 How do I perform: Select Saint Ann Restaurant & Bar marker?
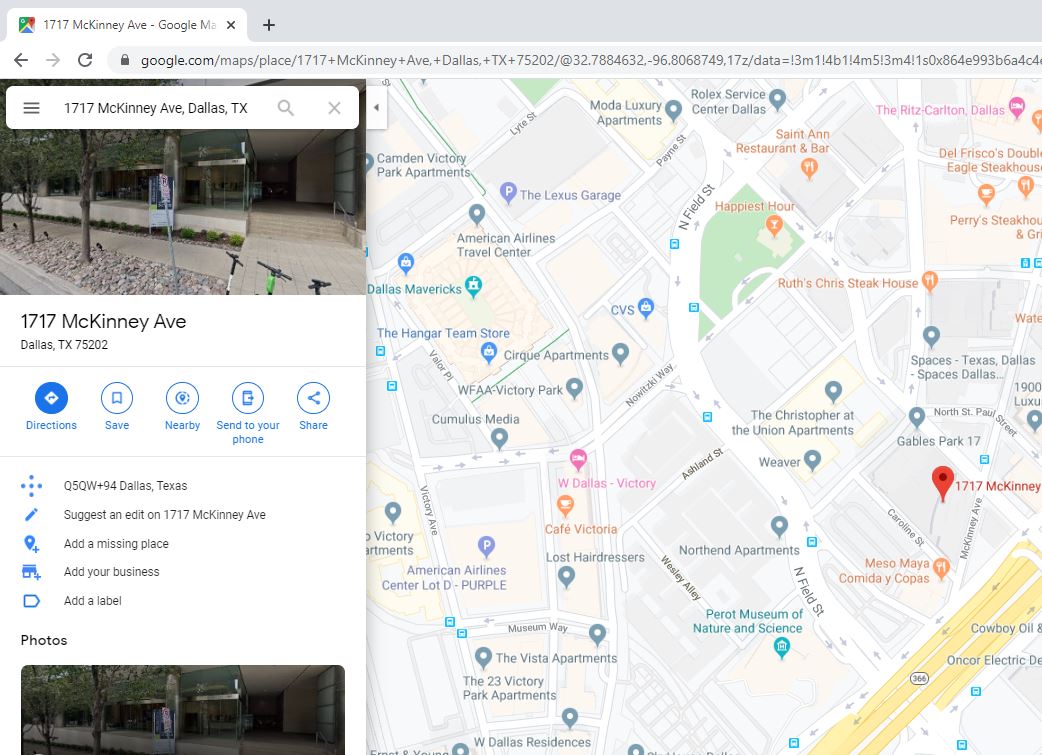pyautogui.click(x=809, y=169)
